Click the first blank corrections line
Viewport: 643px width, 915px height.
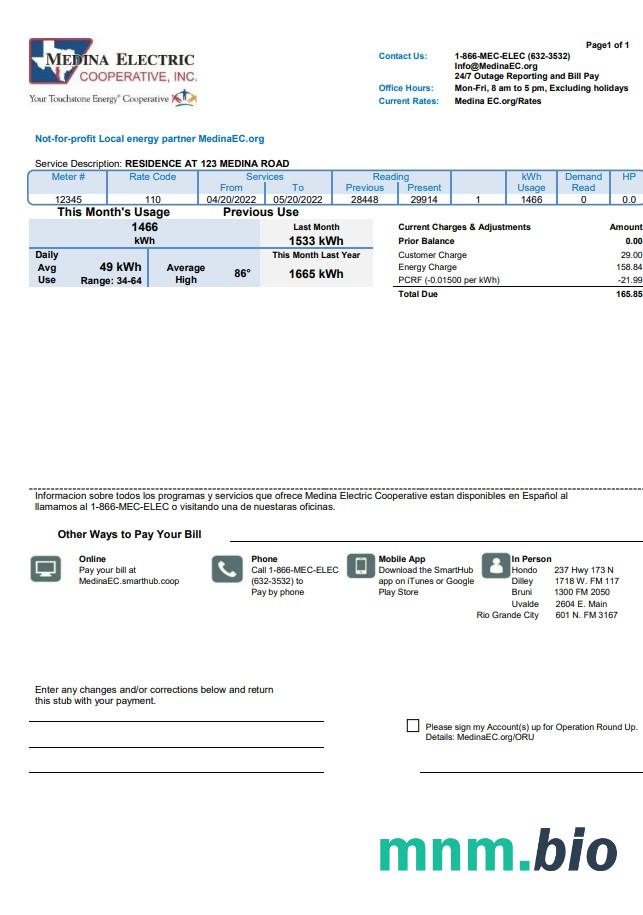click(x=176, y=719)
